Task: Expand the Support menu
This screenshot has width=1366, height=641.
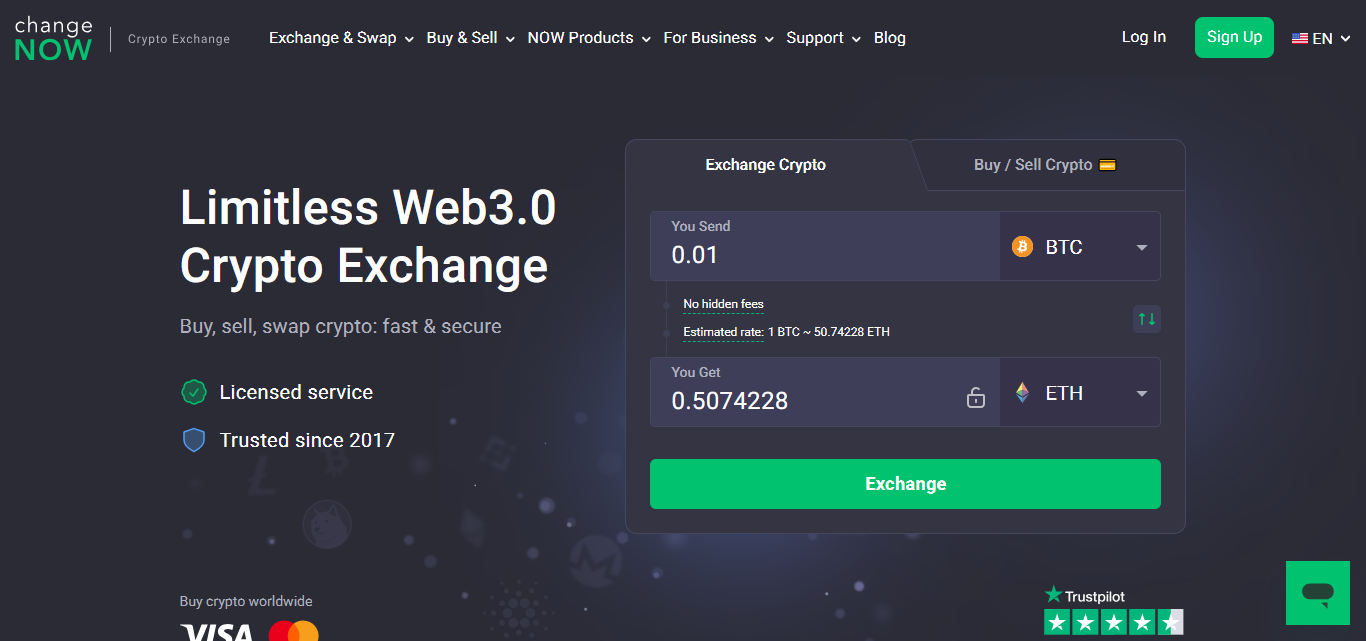Action: 823,38
